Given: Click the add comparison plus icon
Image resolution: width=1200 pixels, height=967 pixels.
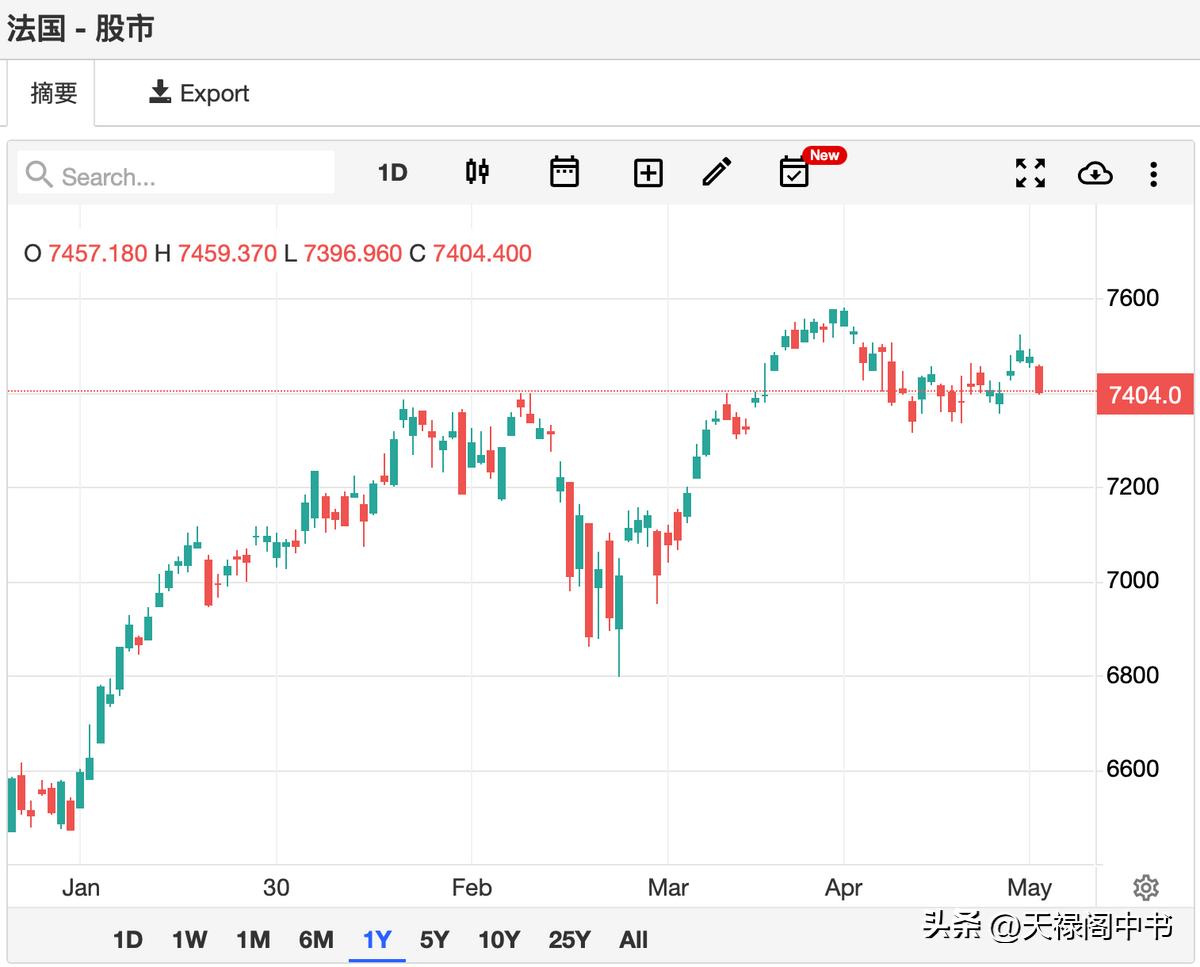Looking at the screenshot, I should coord(648,173).
